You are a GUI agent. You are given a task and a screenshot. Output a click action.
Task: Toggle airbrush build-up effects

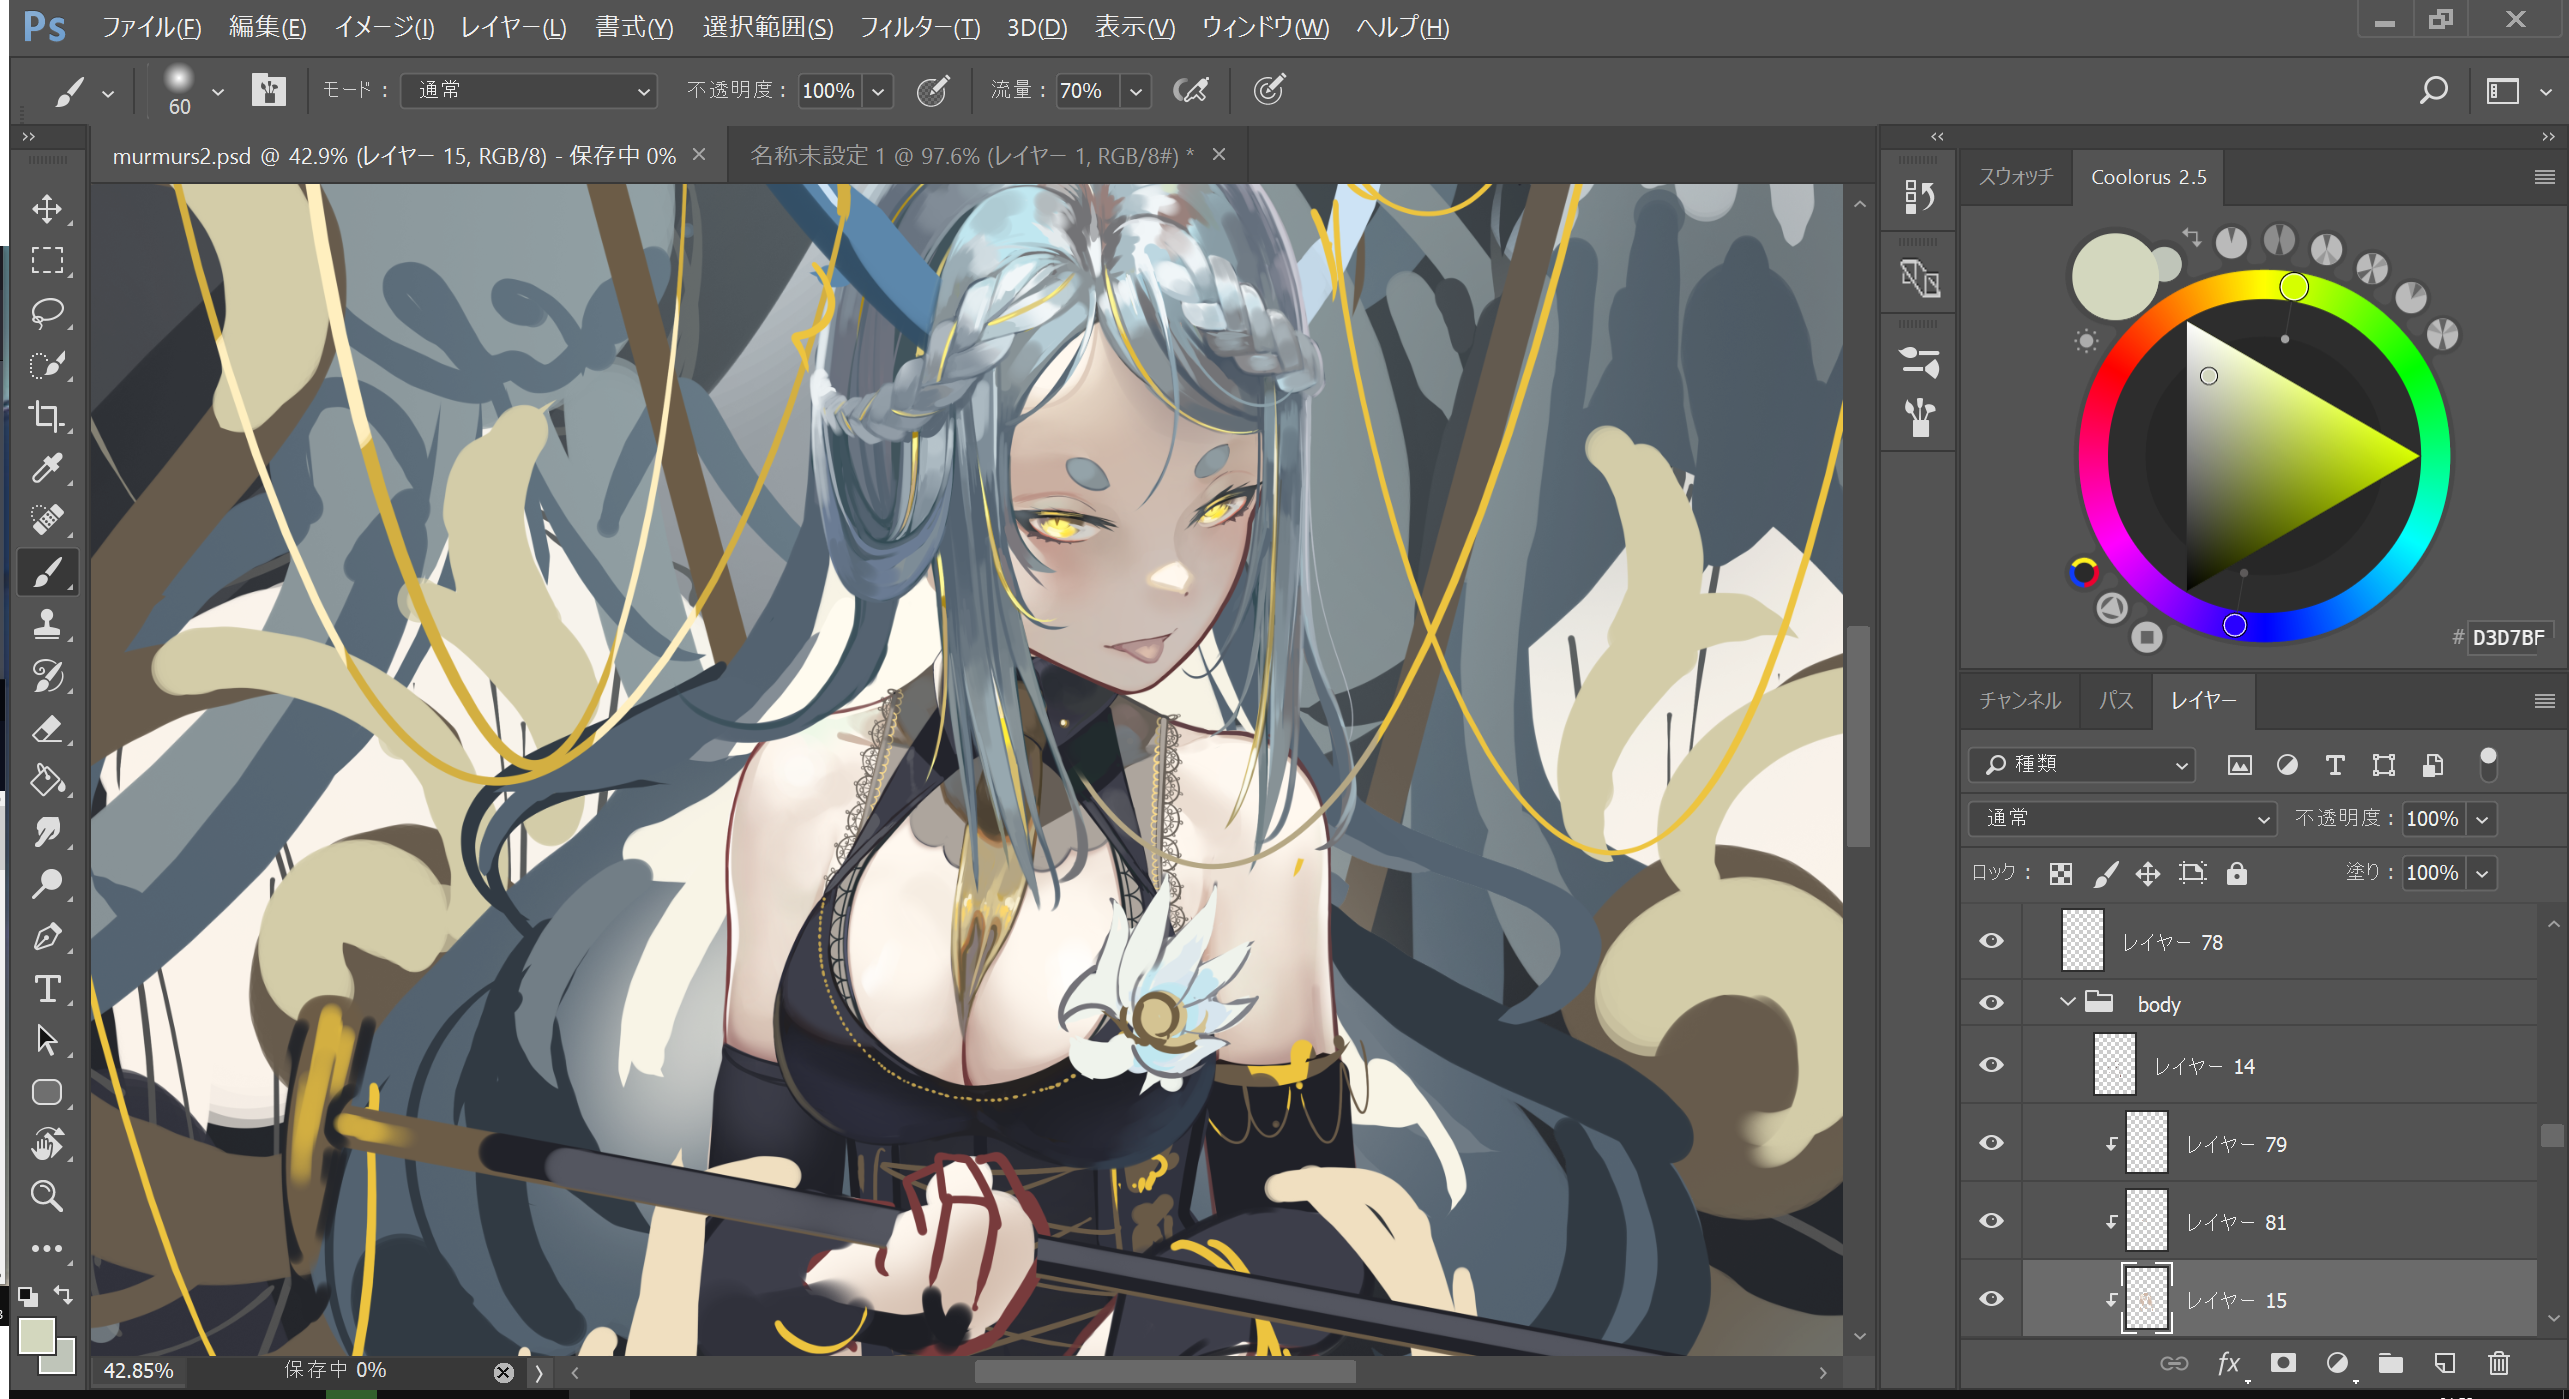point(1190,91)
